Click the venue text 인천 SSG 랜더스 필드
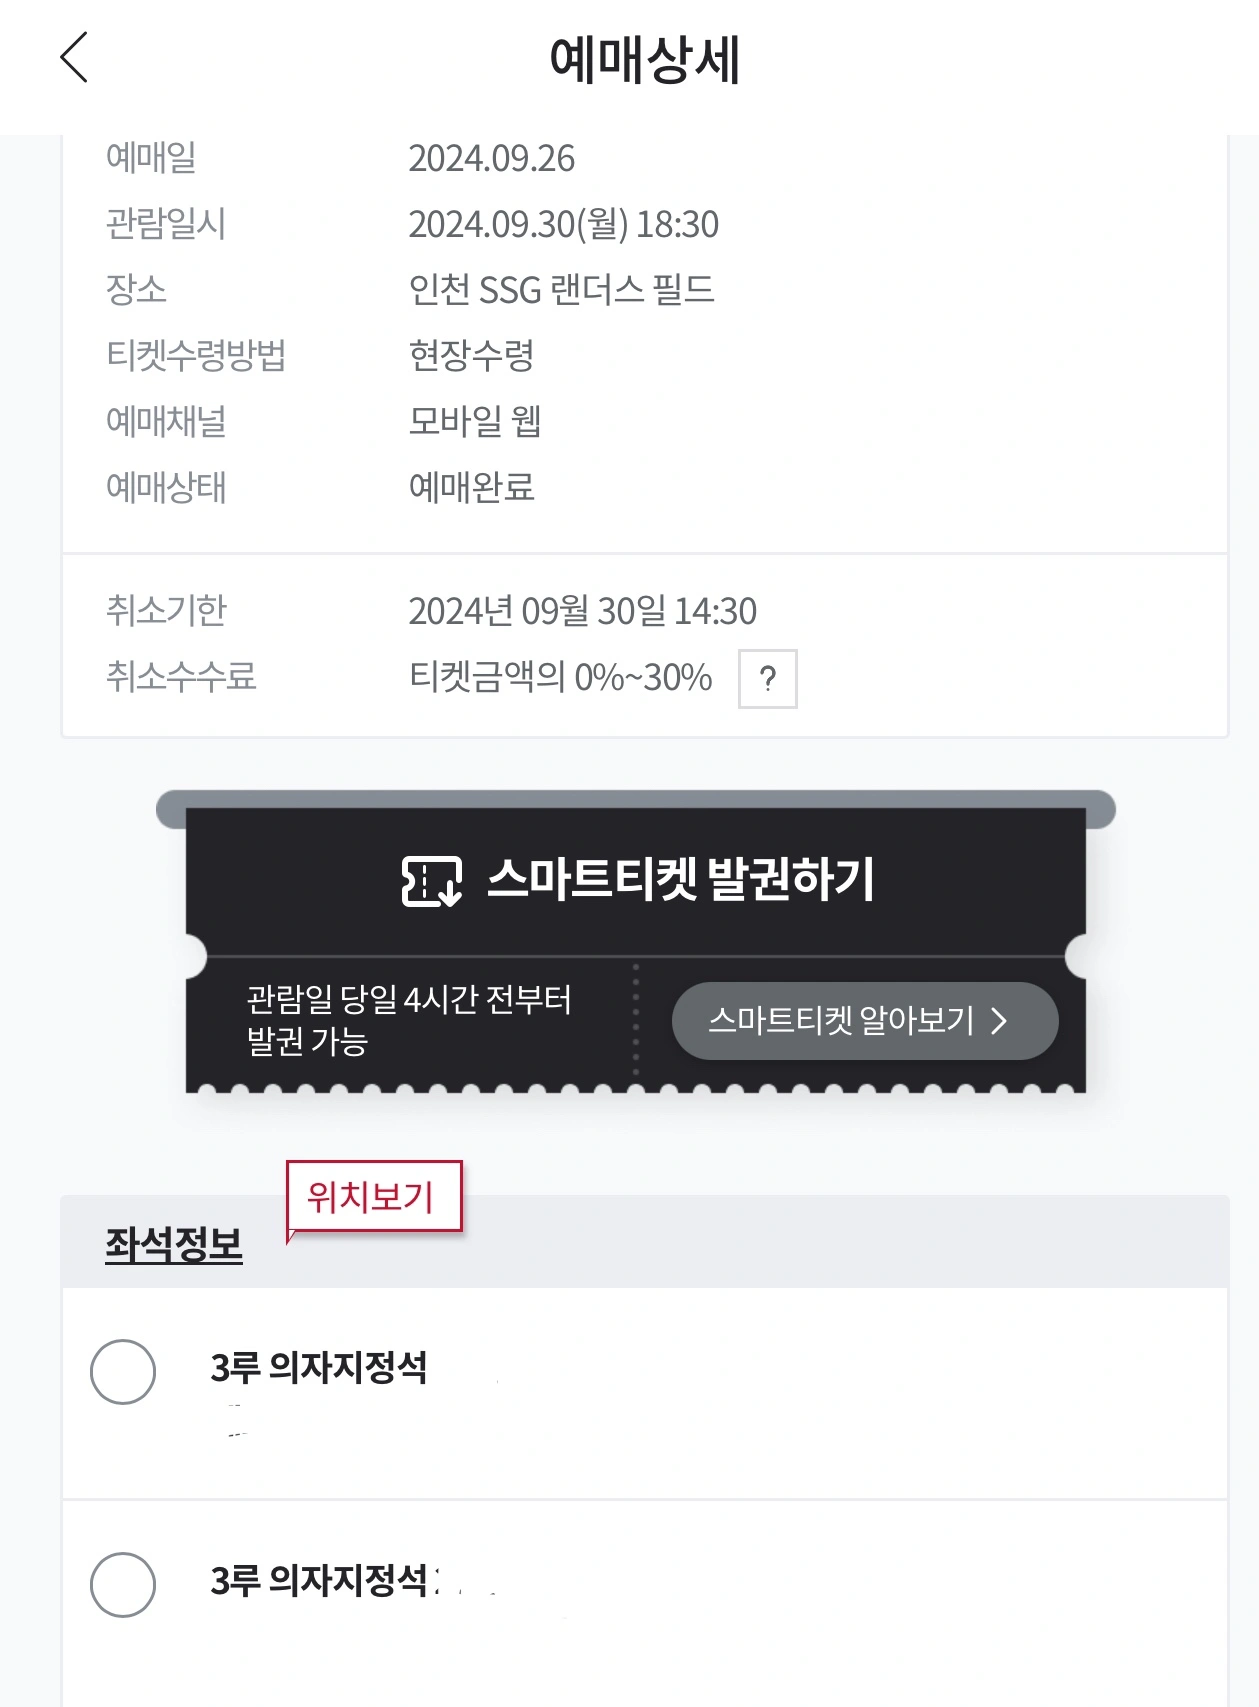Image resolution: width=1259 pixels, height=1707 pixels. click(x=561, y=290)
